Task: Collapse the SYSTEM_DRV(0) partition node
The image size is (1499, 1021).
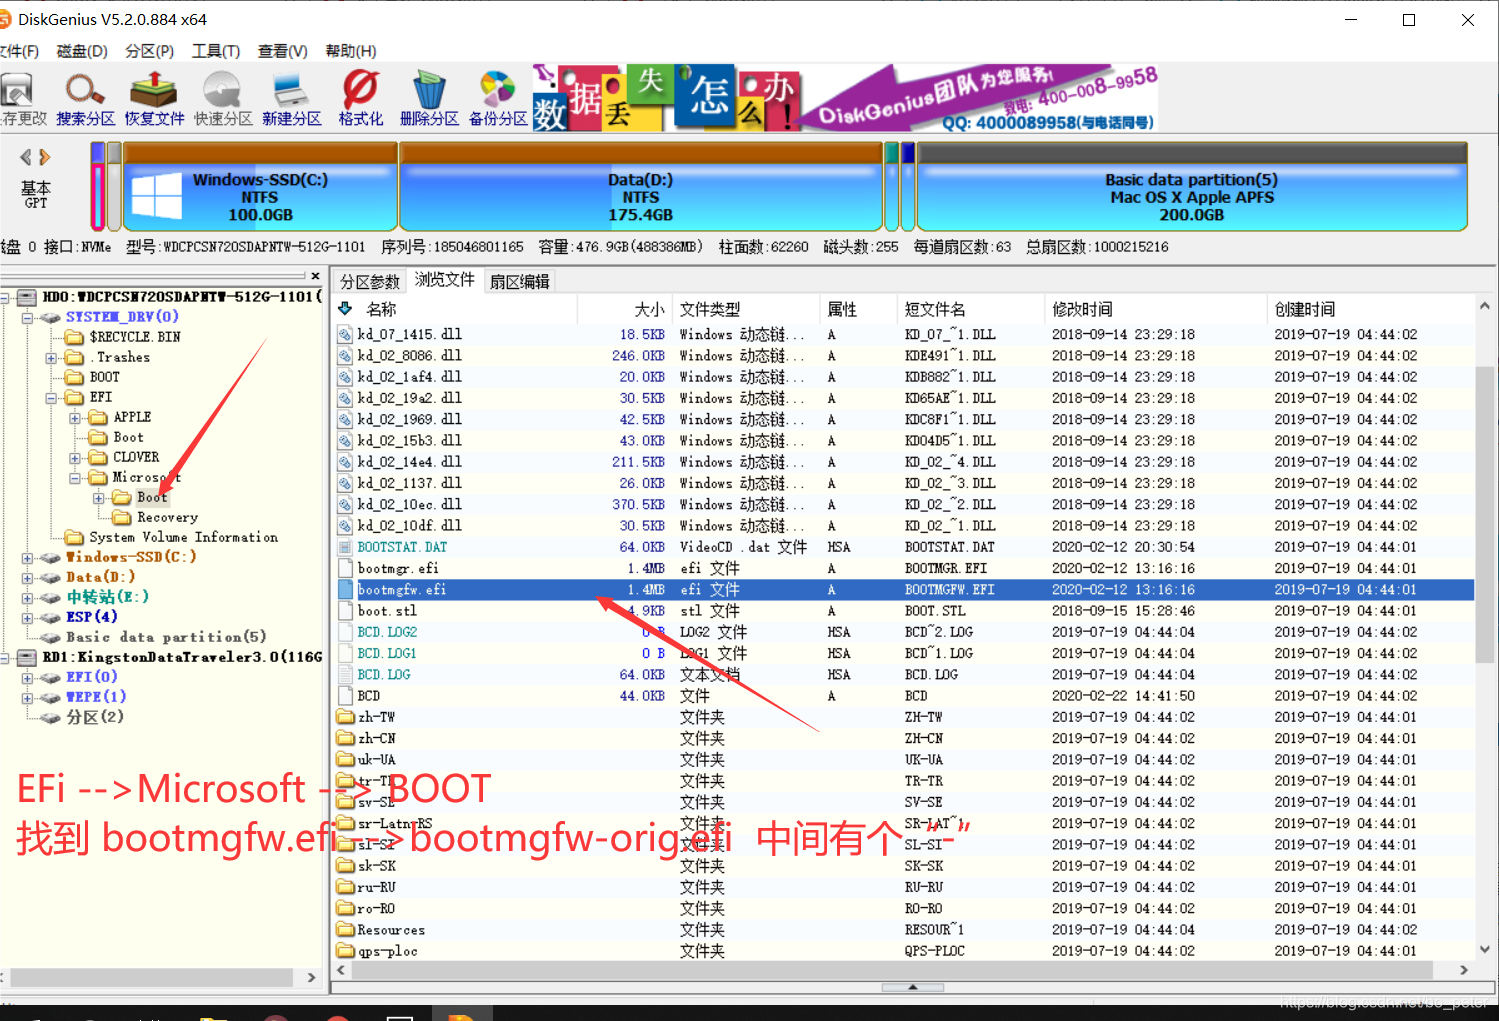Action: coord(27,317)
